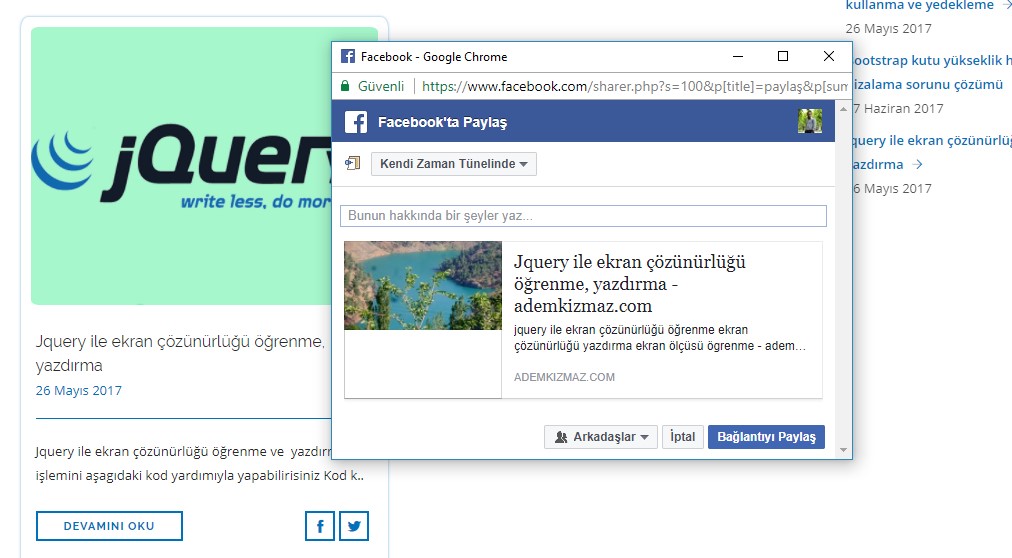Close the Facebook Chrome popup window

coord(829,56)
